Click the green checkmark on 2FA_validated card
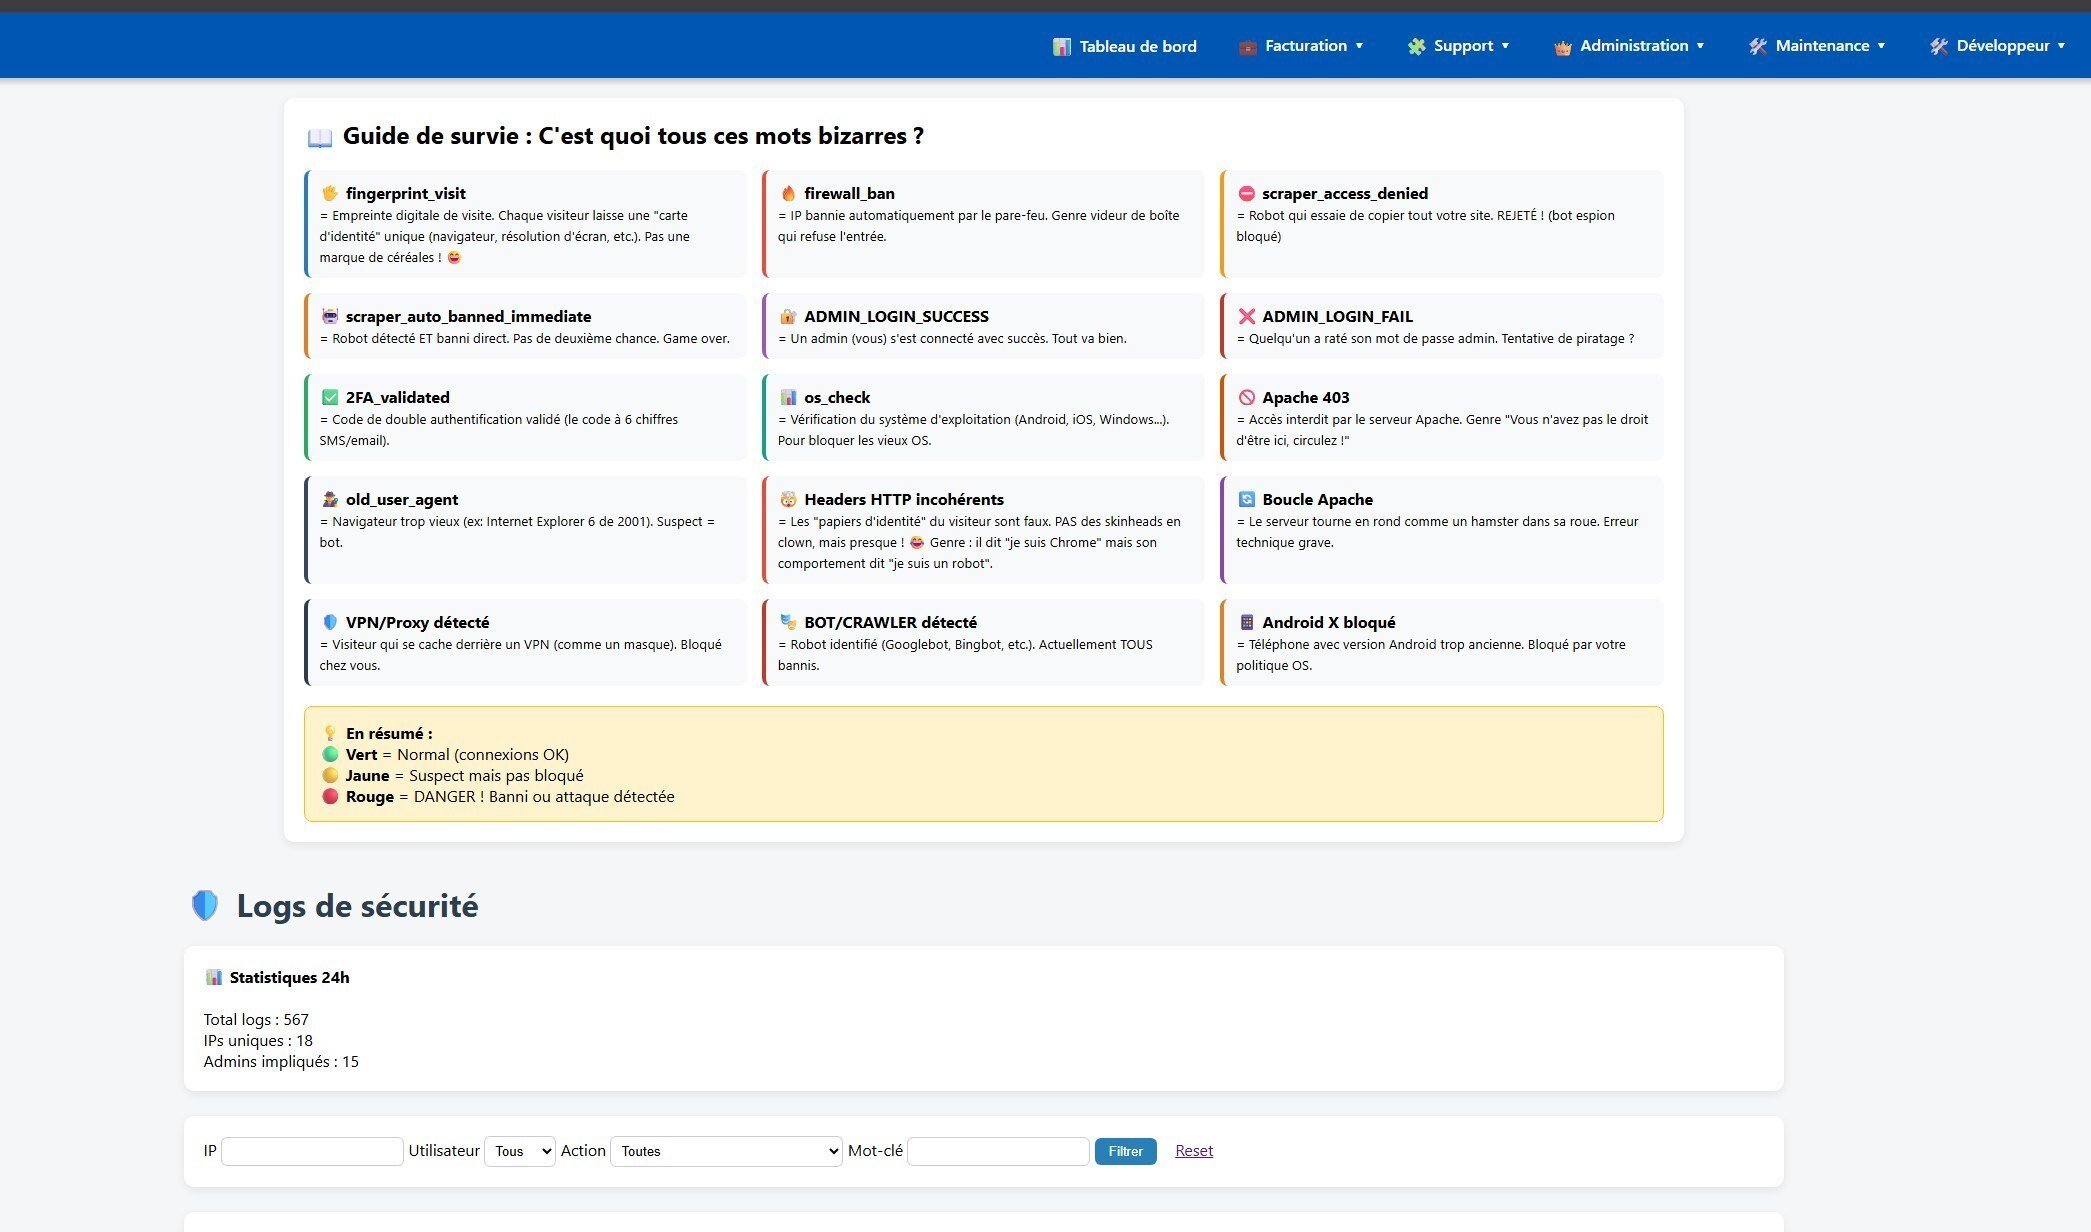 point(328,397)
